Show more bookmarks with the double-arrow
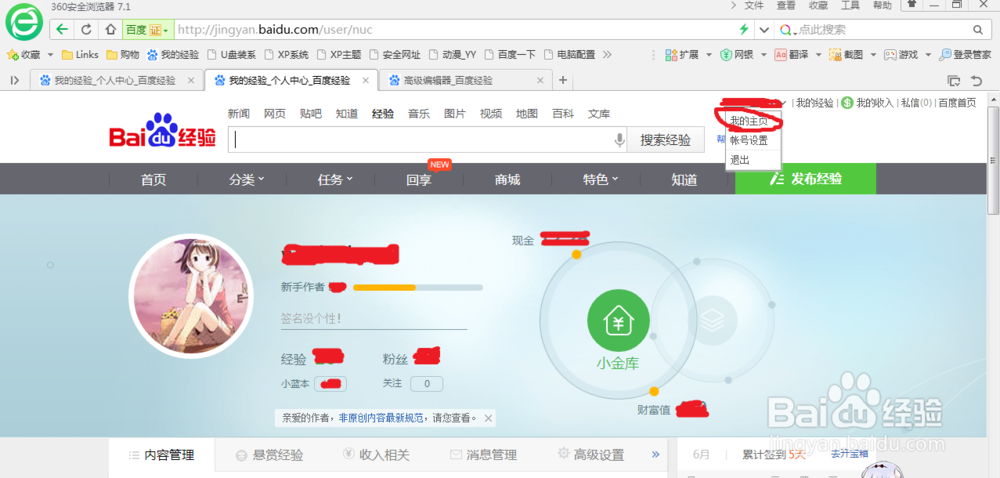Screen dimensions: 1000x478 point(607,55)
